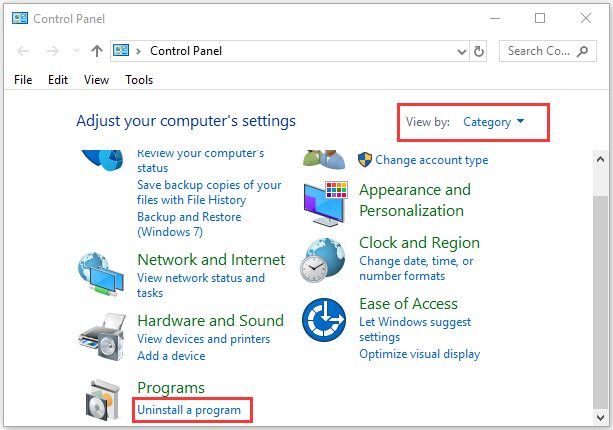Open the Tools menu
The height and width of the screenshot is (430, 613).
(139, 80)
